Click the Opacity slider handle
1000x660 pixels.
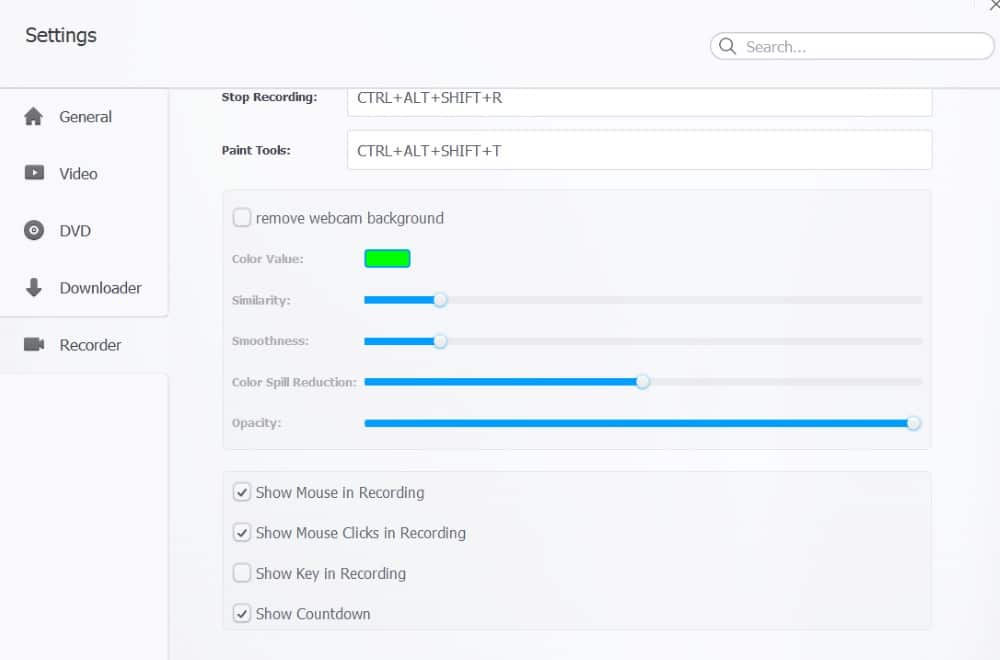tap(913, 423)
